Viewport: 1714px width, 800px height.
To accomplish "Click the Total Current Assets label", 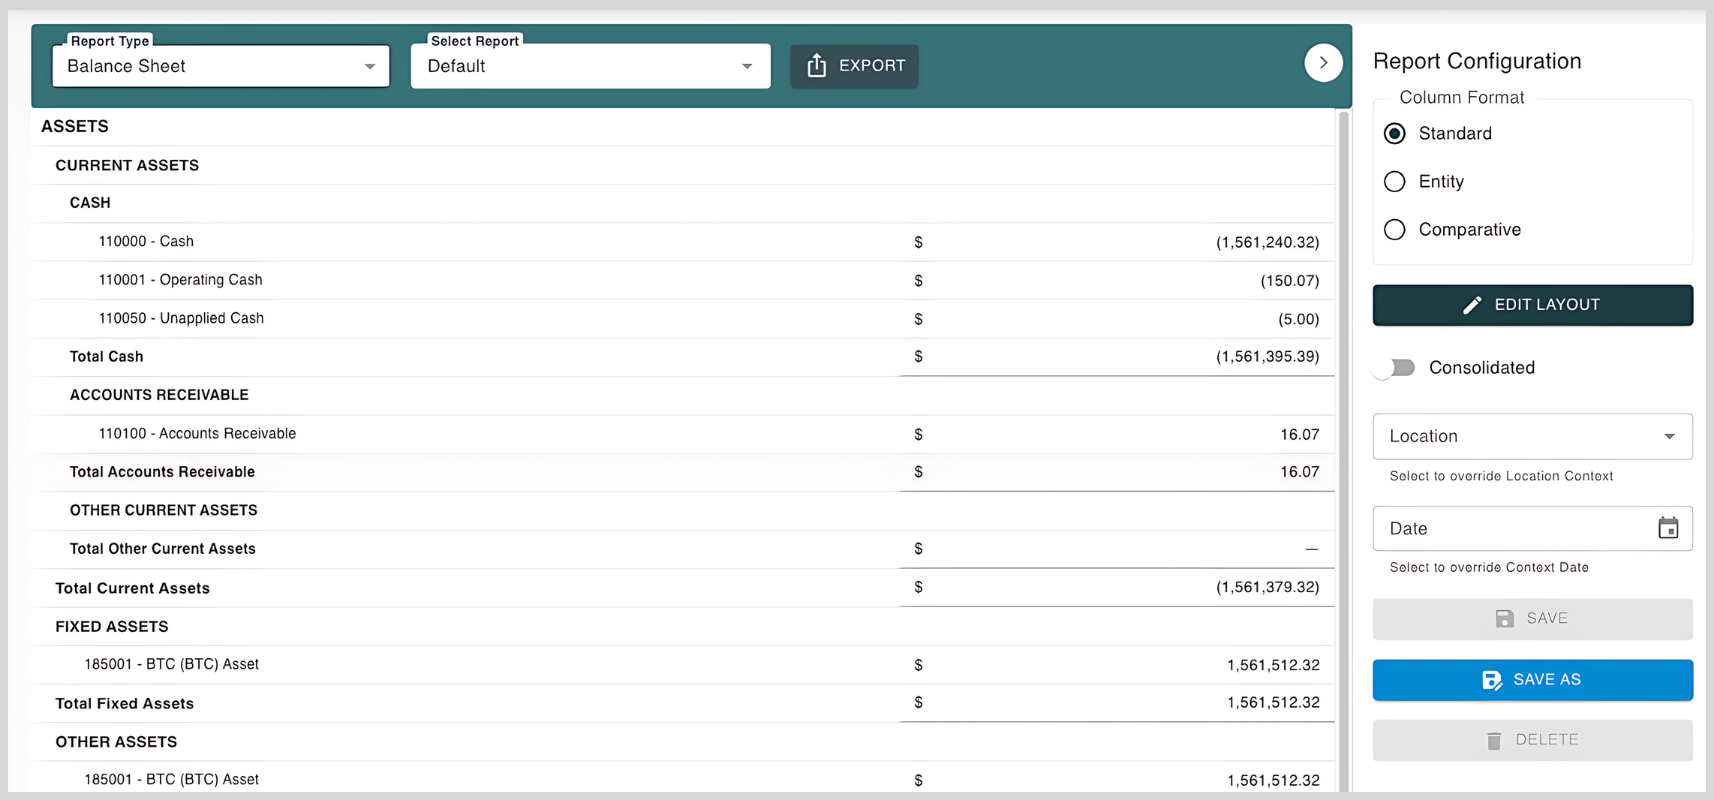I will (132, 588).
